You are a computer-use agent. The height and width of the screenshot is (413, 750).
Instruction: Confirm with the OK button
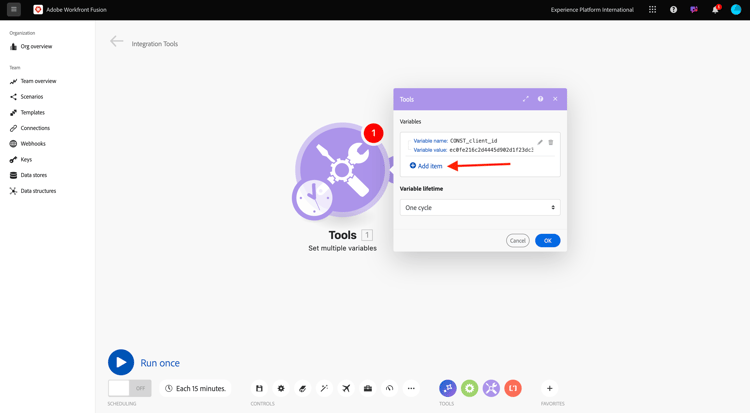(x=548, y=241)
